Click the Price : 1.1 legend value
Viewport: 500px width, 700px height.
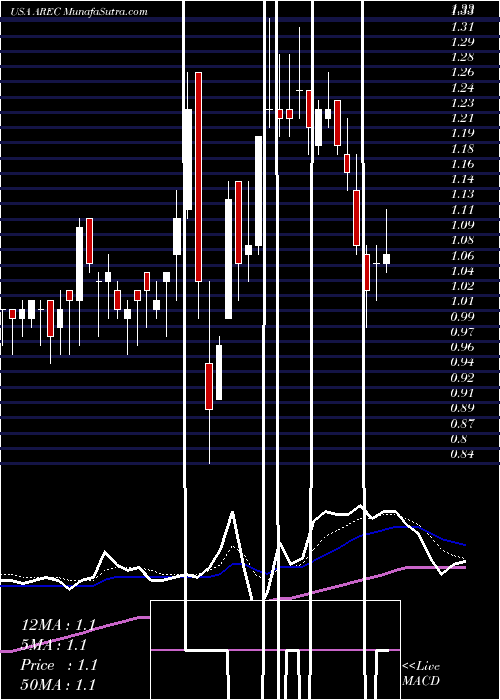(58, 665)
